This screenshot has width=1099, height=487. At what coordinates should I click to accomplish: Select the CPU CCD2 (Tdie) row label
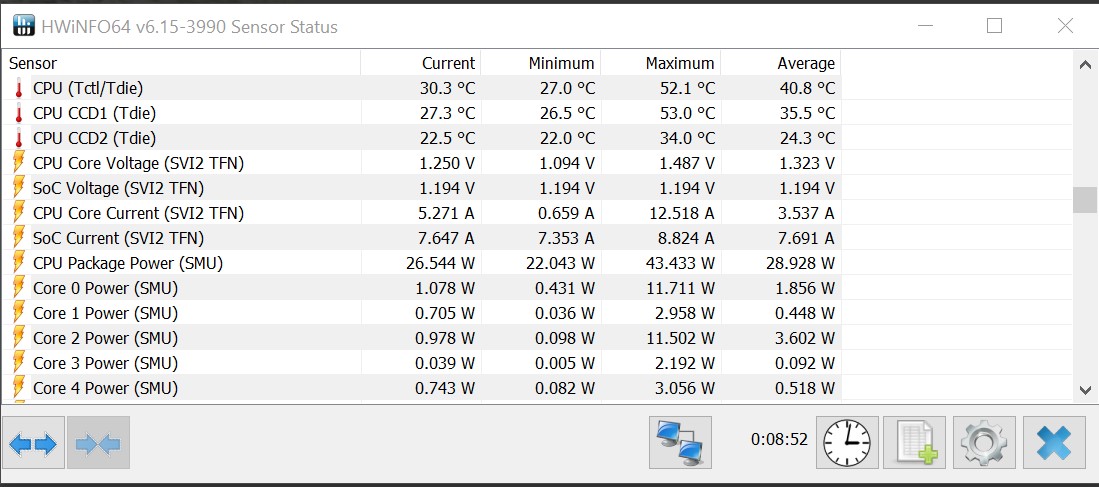[95, 138]
